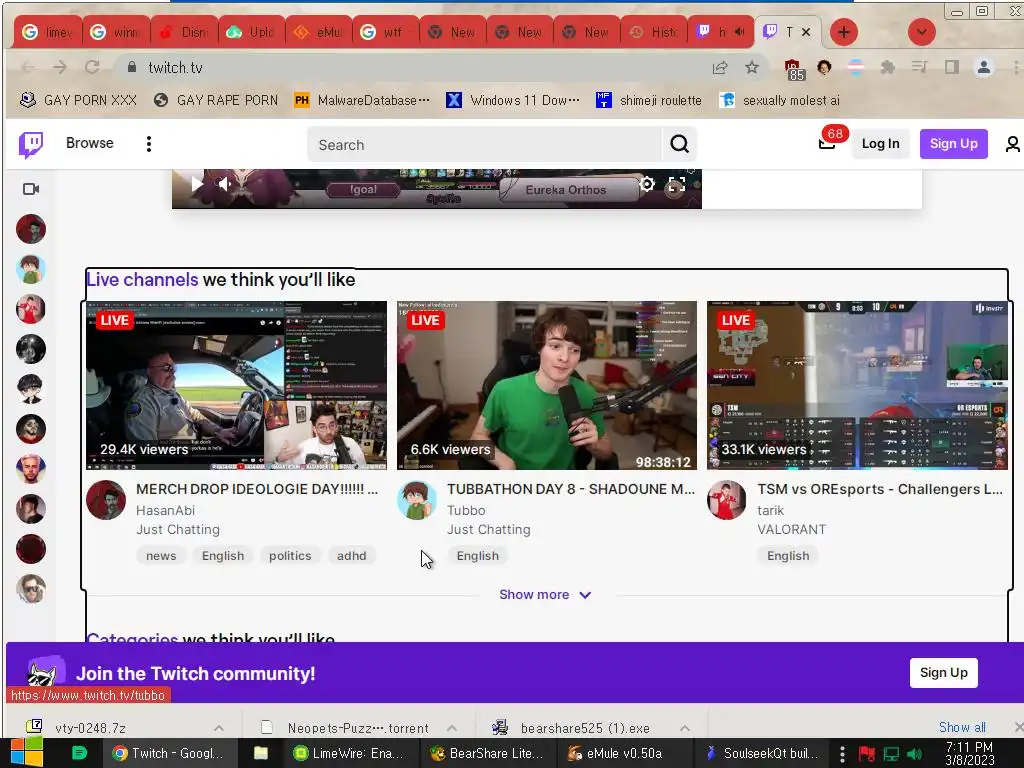This screenshot has height=768, width=1024.
Task: Open the tab search dropdown arrow
Action: coord(921,32)
